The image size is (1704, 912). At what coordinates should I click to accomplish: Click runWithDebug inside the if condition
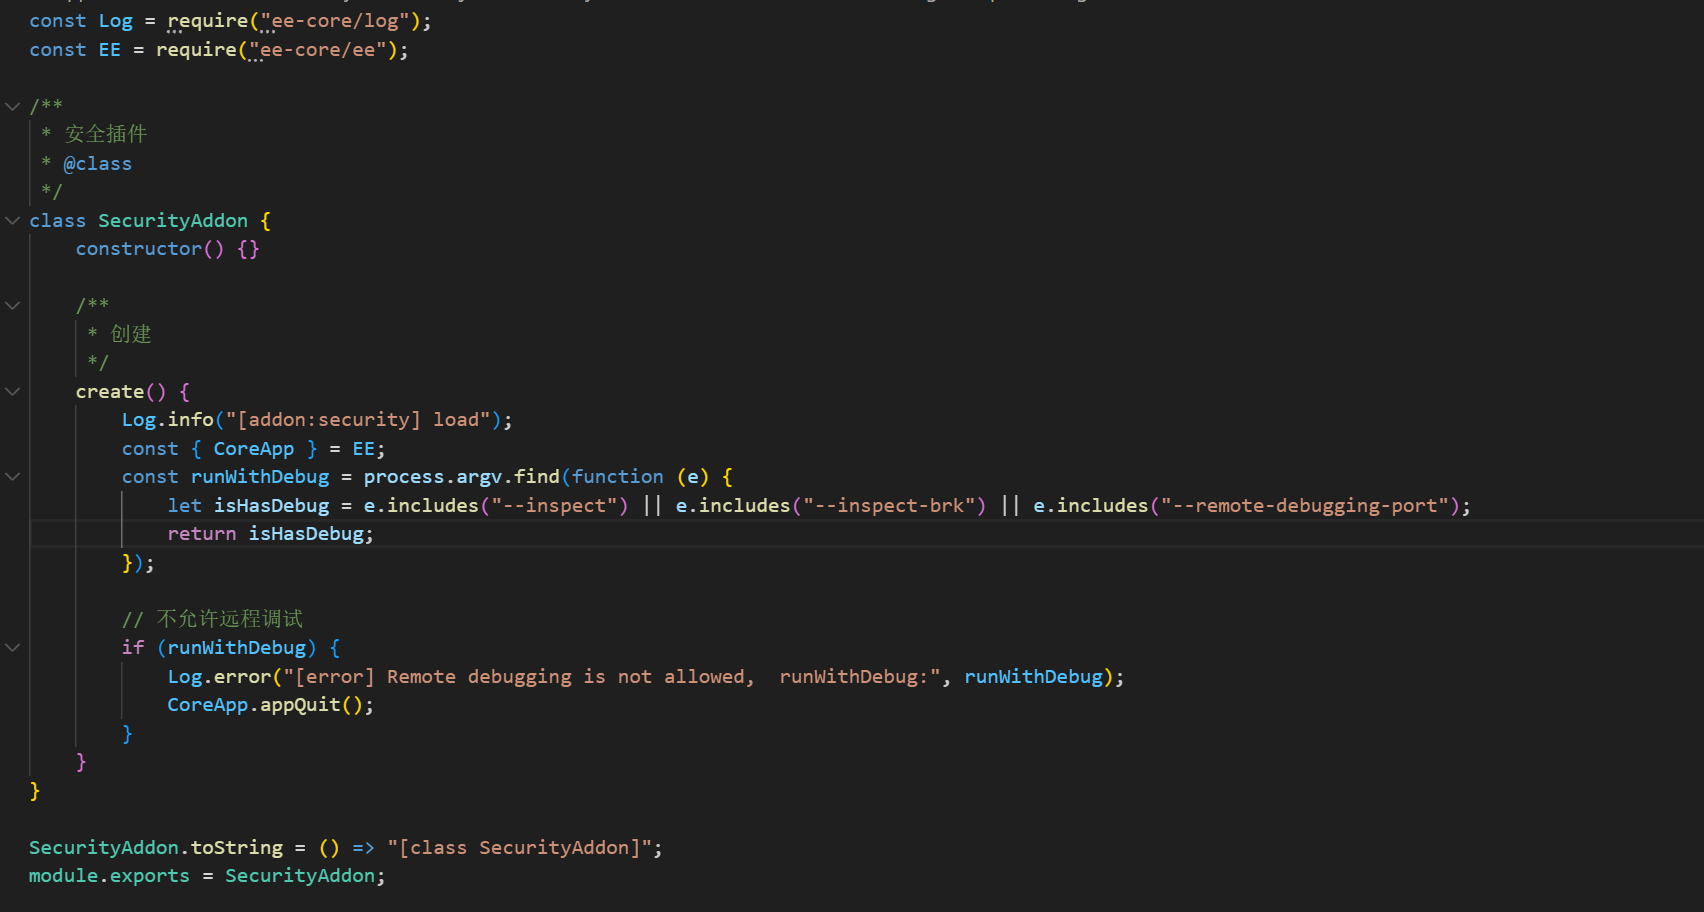(x=237, y=647)
